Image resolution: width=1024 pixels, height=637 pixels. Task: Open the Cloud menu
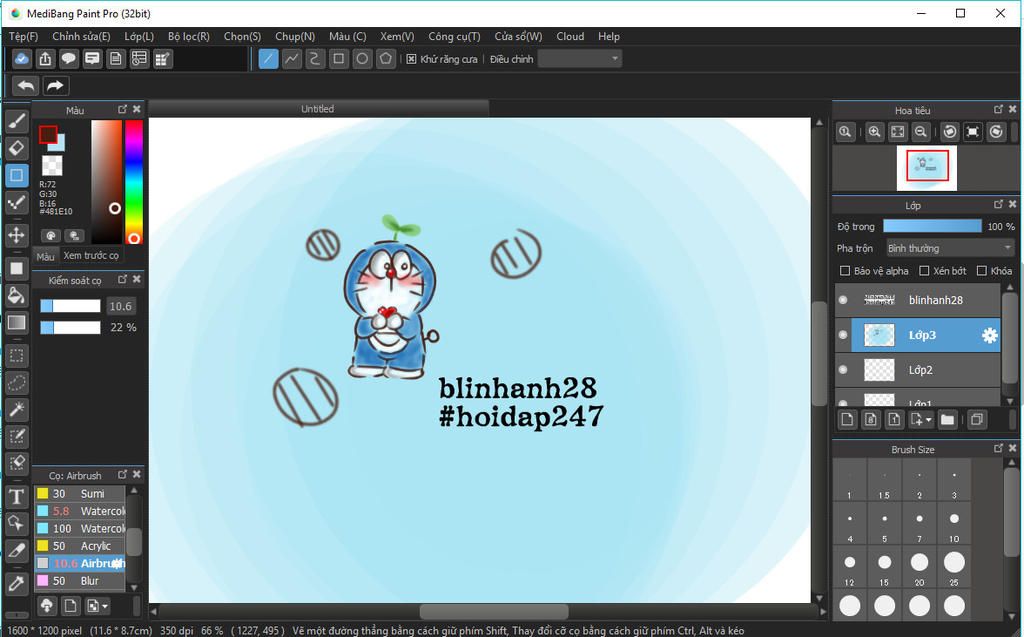click(570, 37)
